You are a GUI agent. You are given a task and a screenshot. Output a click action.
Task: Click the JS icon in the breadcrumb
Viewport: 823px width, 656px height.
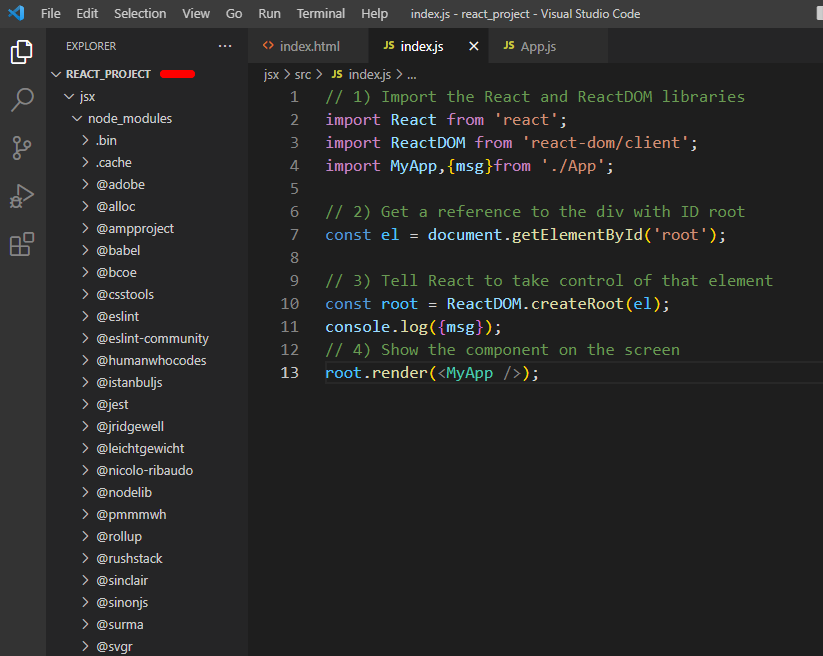pyautogui.click(x=337, y=75)
